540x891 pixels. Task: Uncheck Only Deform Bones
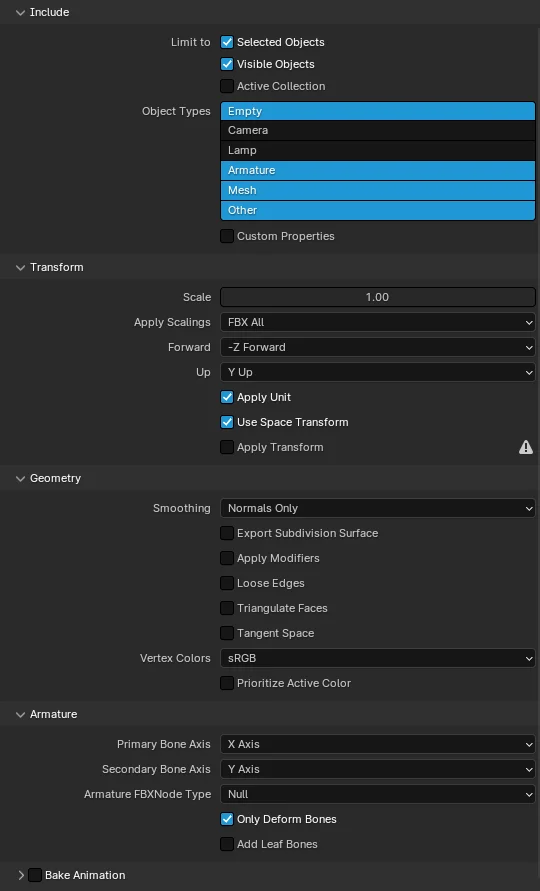click(x=227, y=819)
